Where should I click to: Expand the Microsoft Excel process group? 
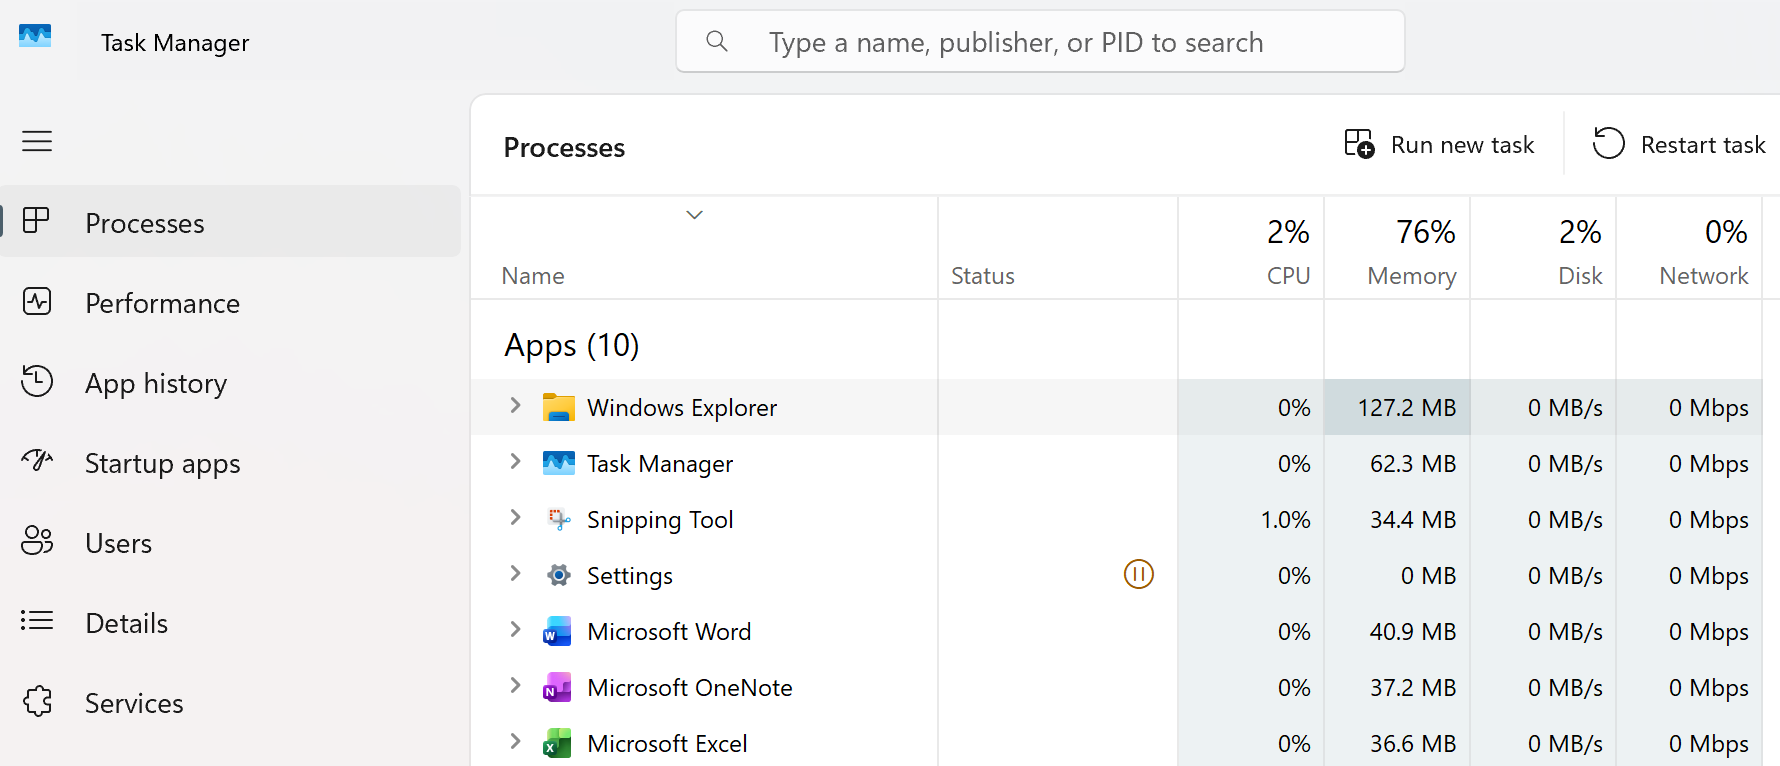[x=515, y=741]
